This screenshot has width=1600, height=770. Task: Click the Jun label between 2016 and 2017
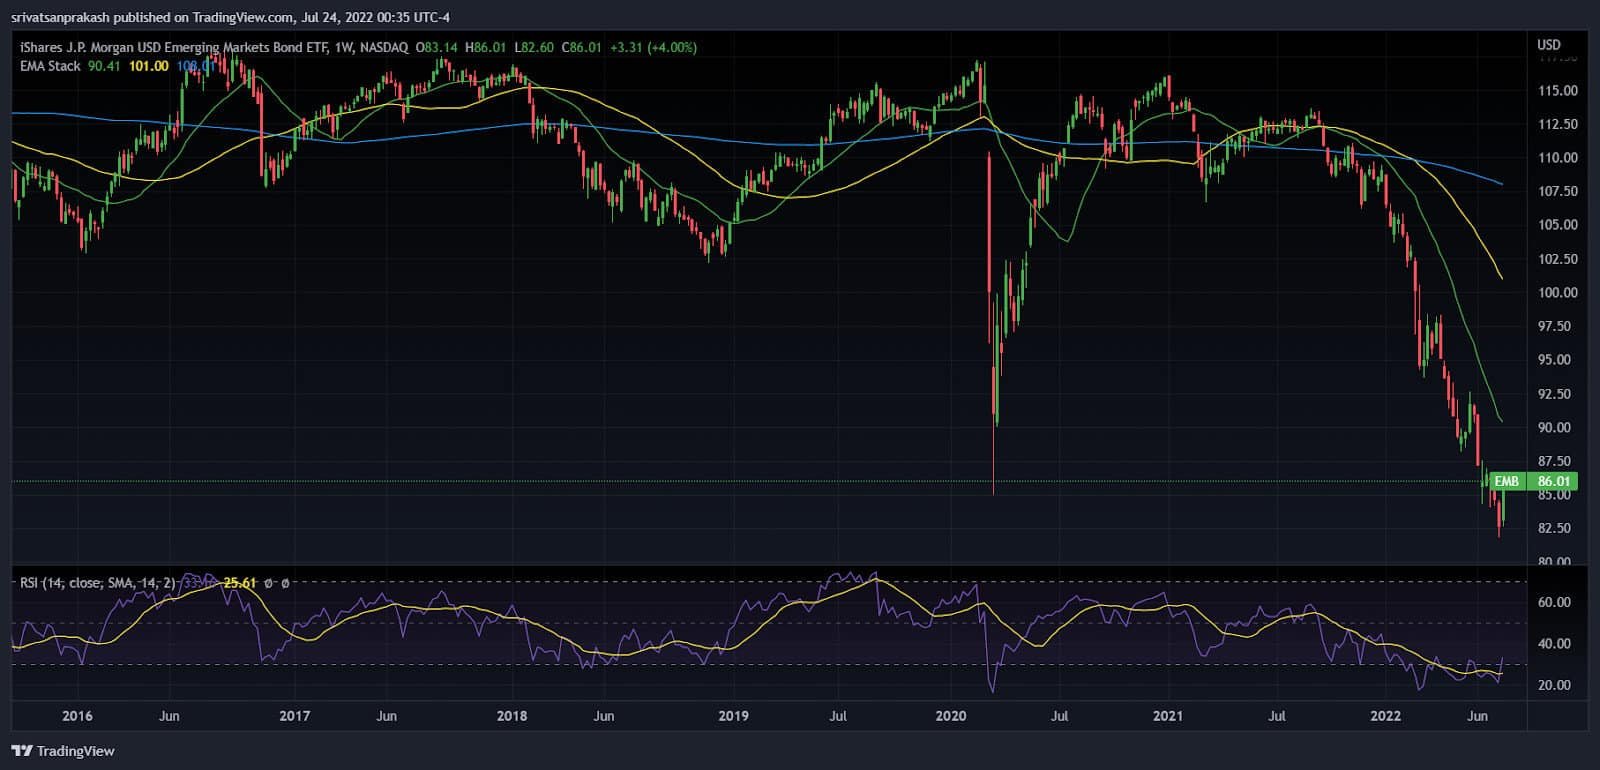coord(169,716)
